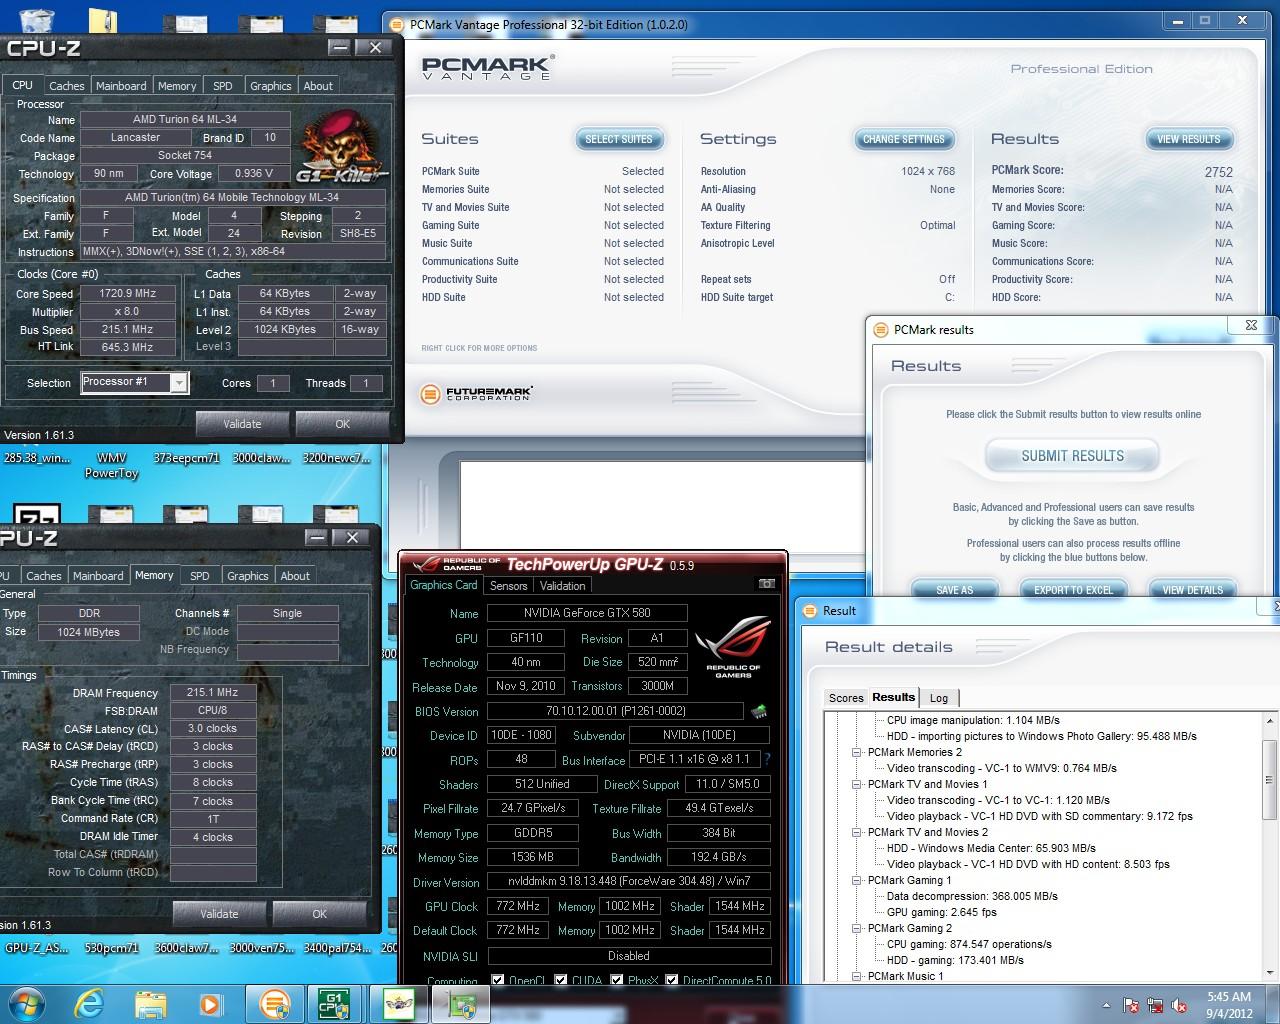The width and height of the screenshot is (1280, 1024).
Task: Click the CHANGE SETTINGS button
Action: [x=904, y=139]
